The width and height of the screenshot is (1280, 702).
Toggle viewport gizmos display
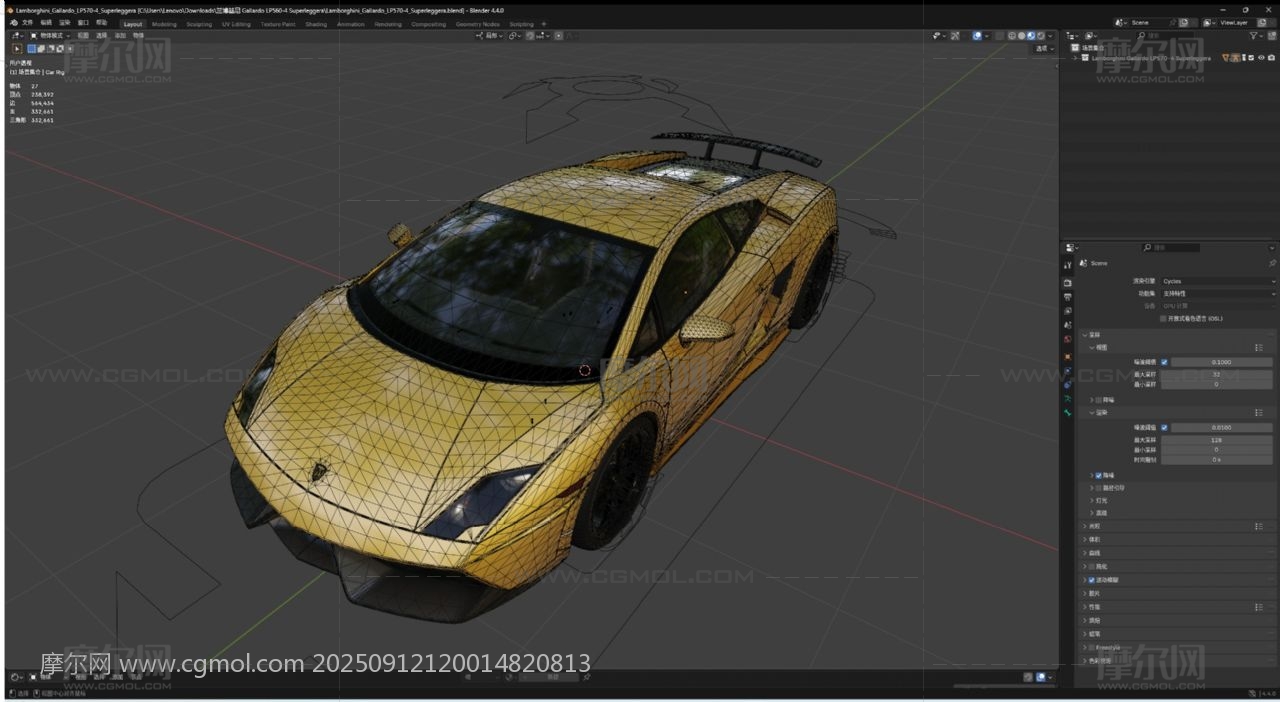pos(955,36)
